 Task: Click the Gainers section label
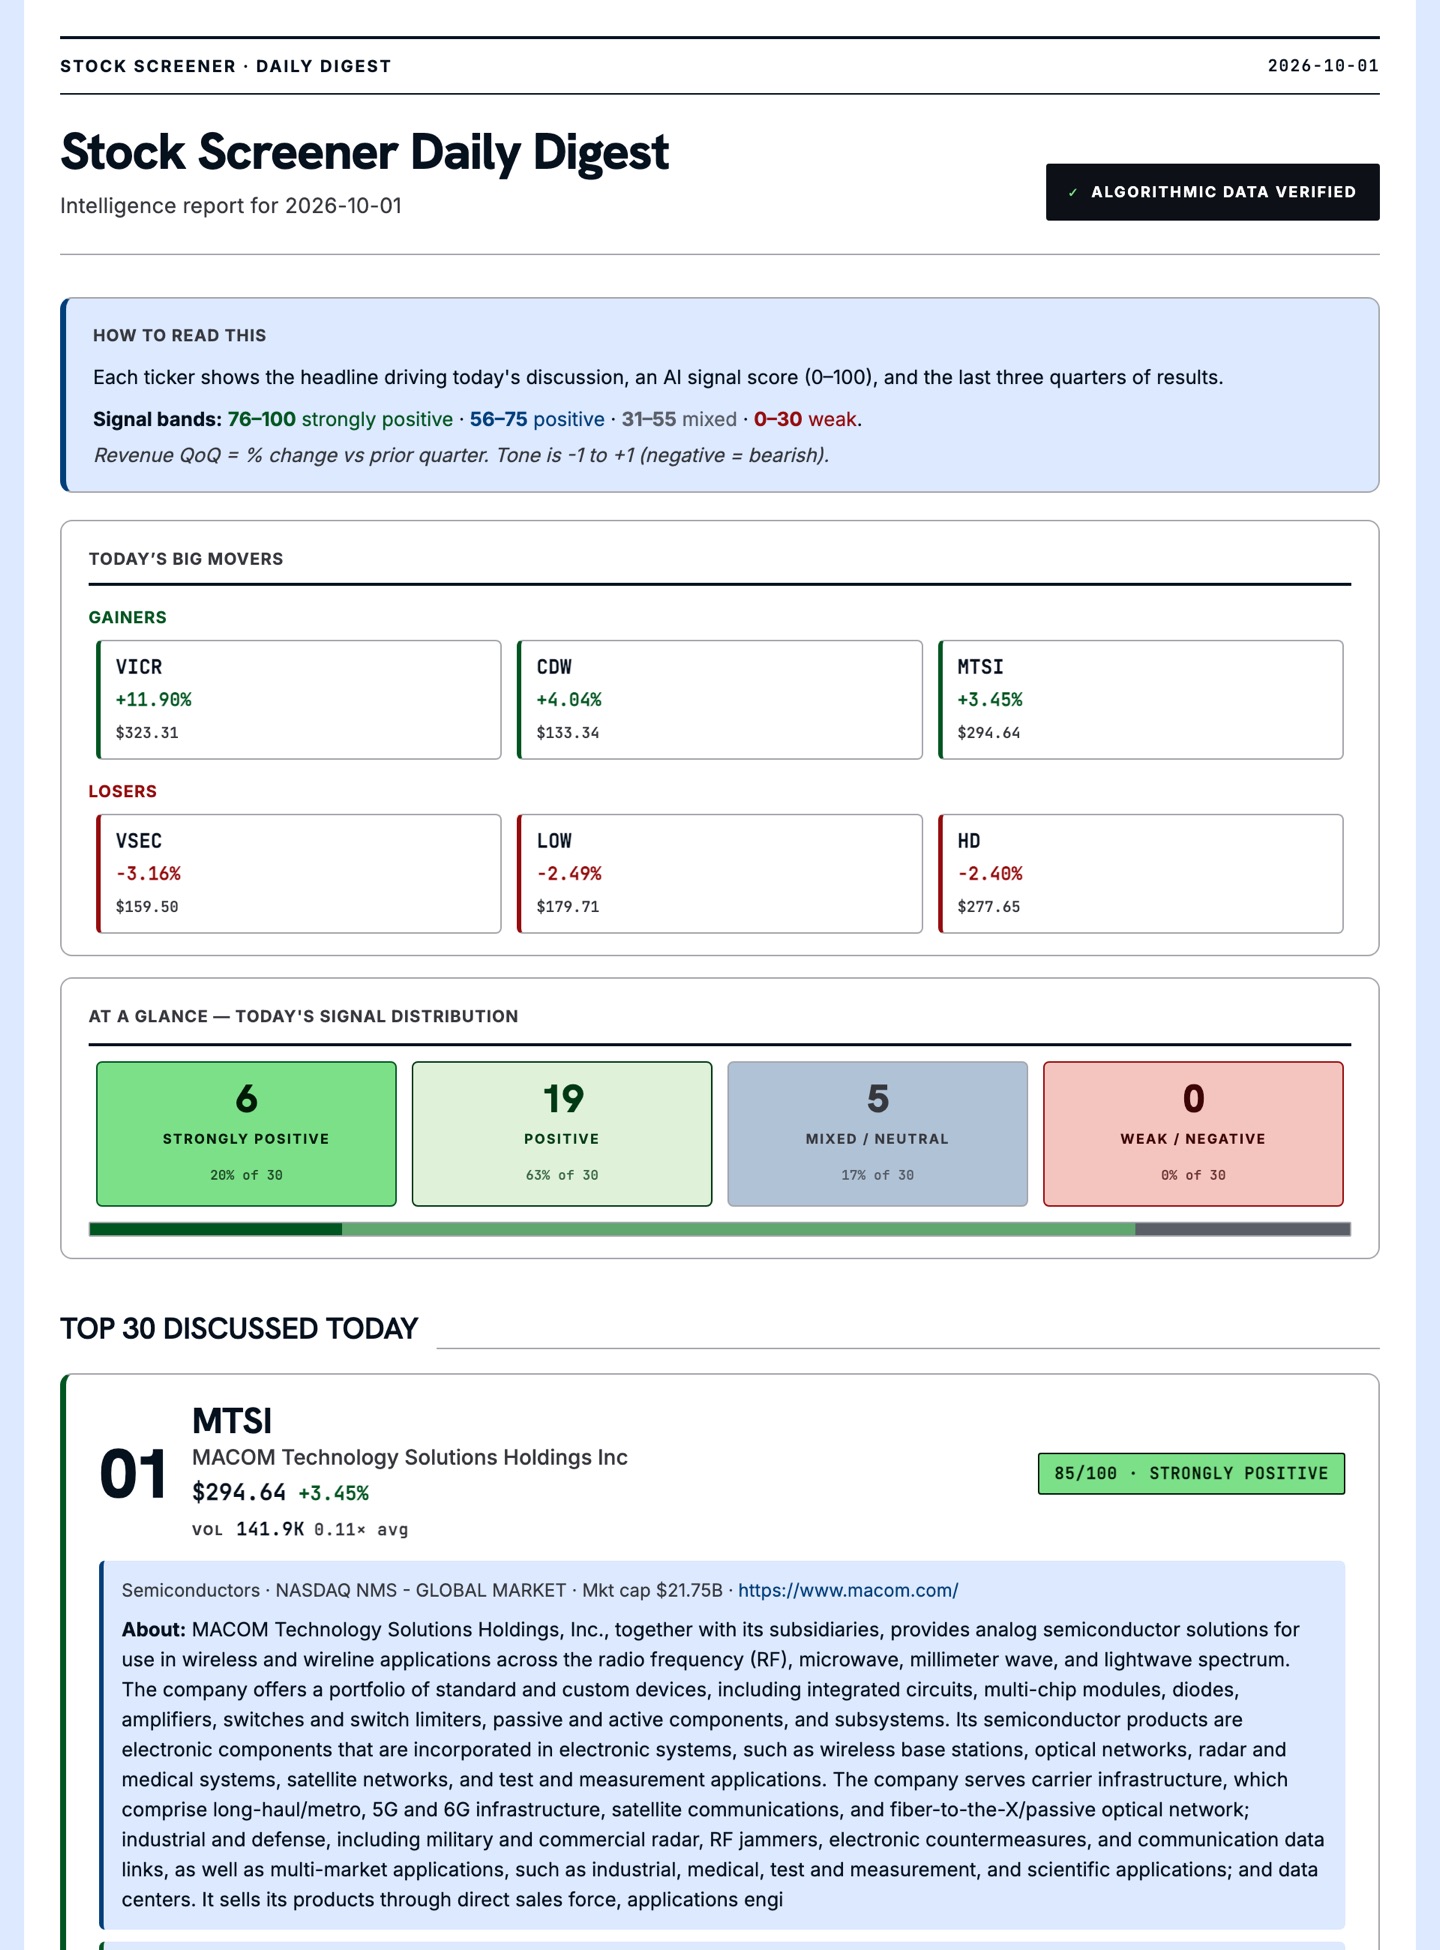[x=128, y=617]
